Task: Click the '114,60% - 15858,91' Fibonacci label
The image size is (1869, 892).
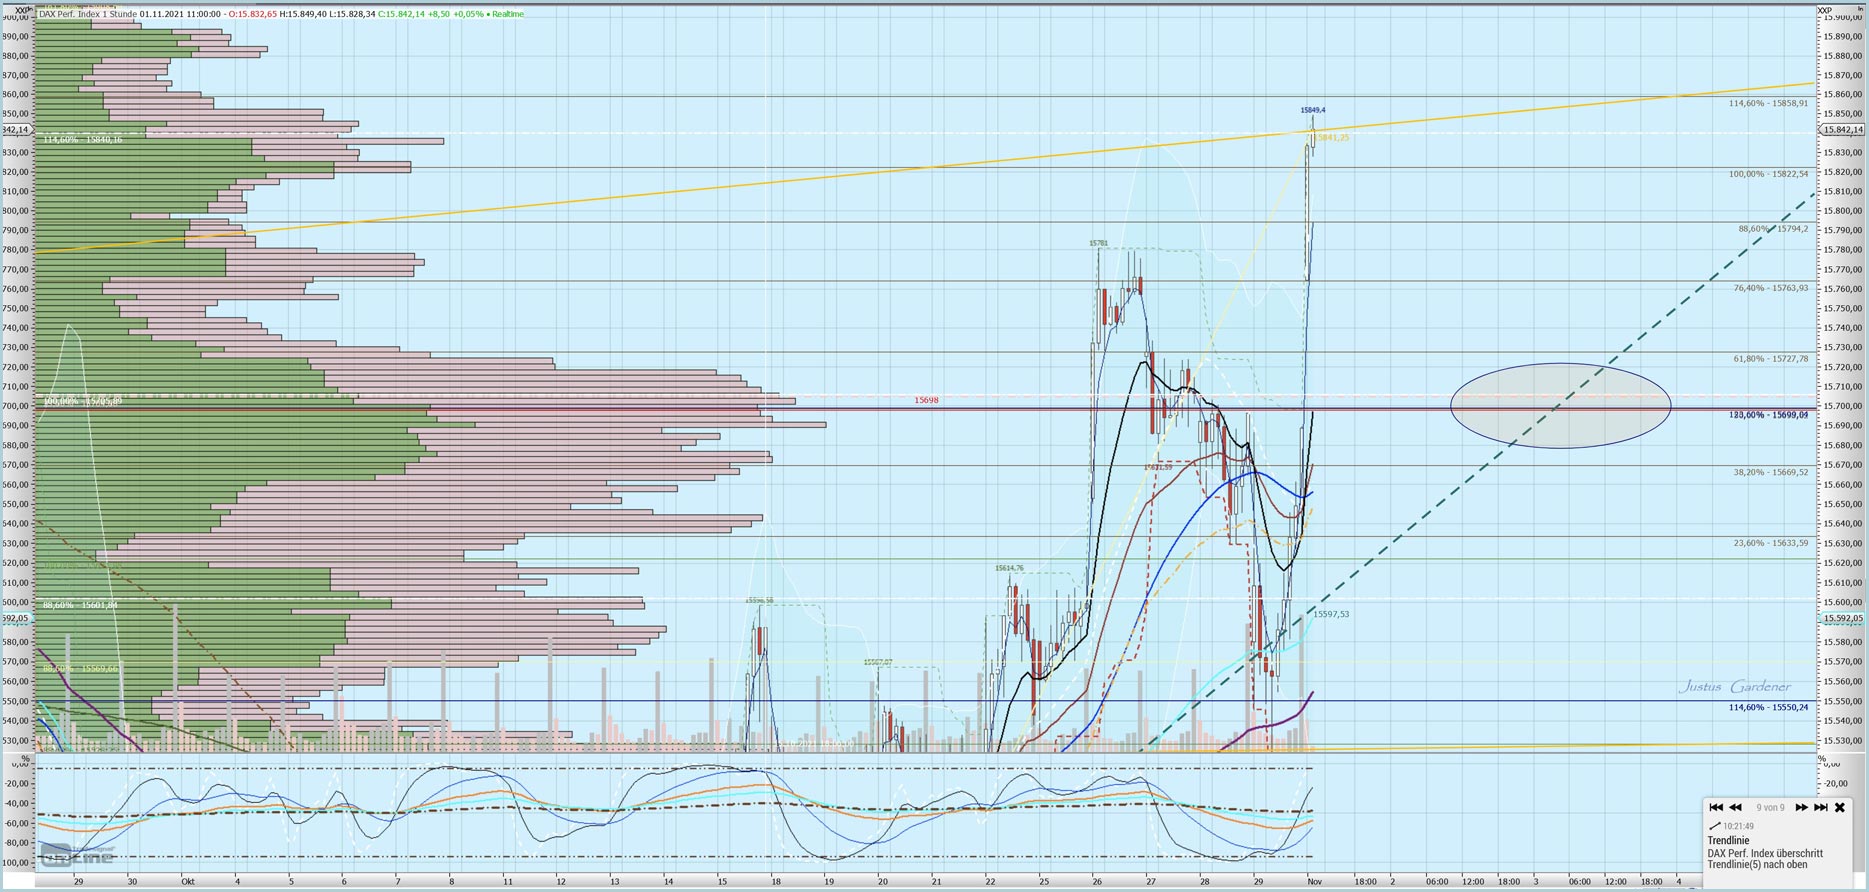Action: point(1769,103)
